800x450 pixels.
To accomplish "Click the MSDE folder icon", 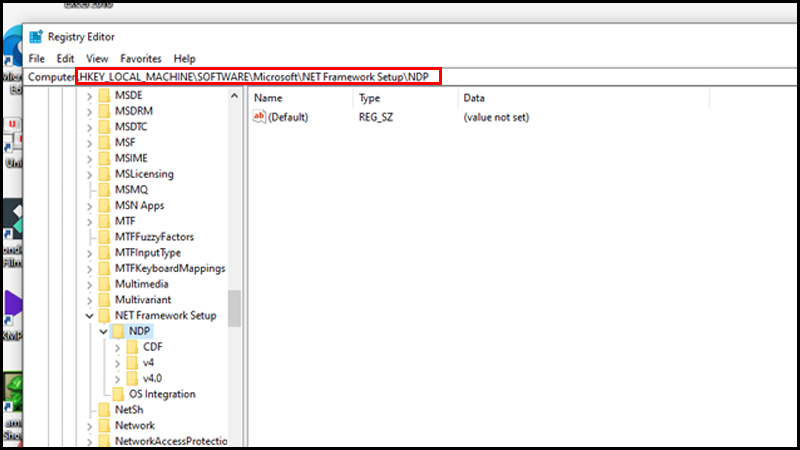I will (104, 95).
